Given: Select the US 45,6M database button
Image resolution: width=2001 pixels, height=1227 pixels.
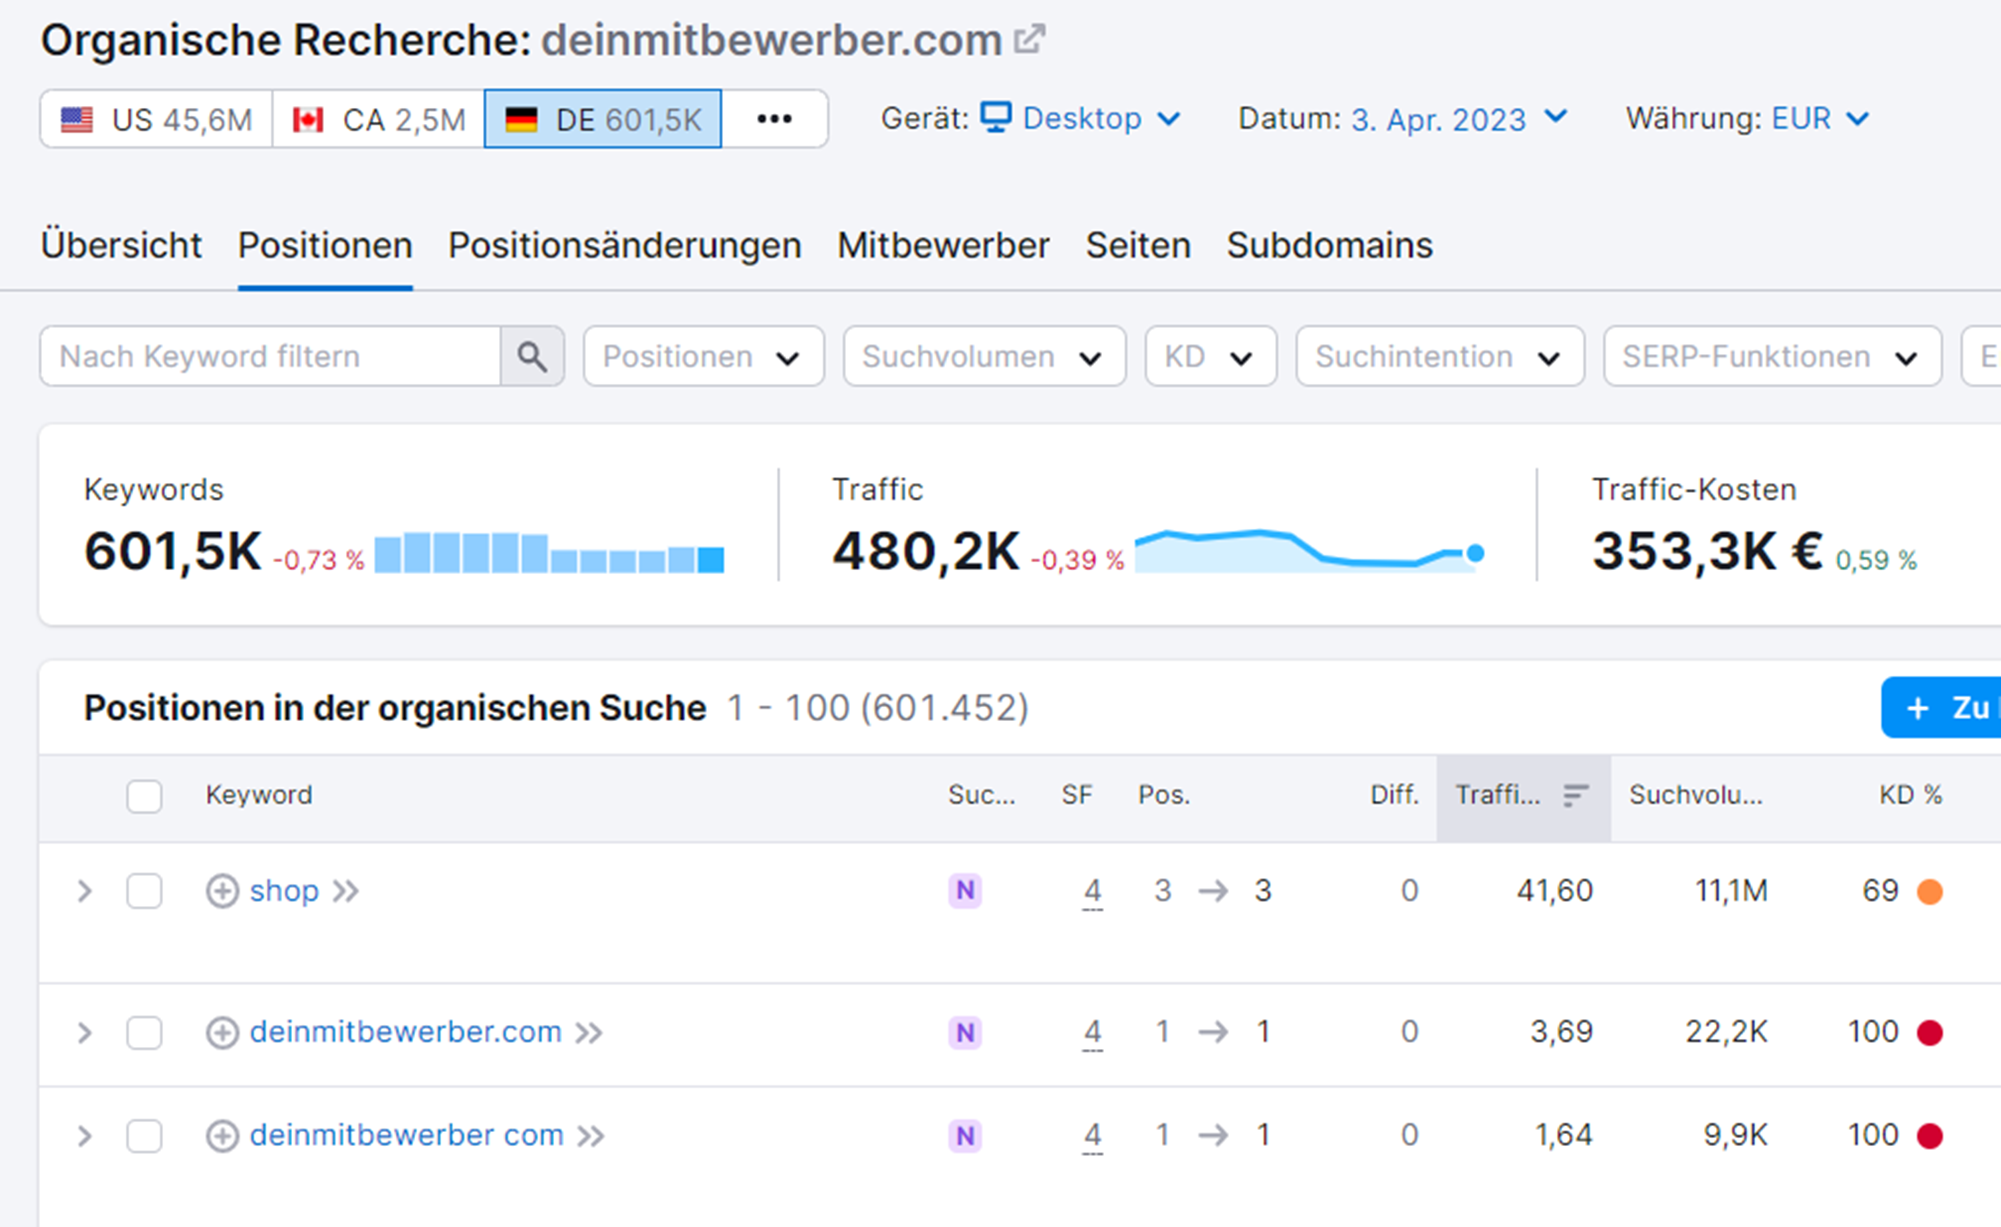Looking at the screenshot, I should (x=157, y=120).
